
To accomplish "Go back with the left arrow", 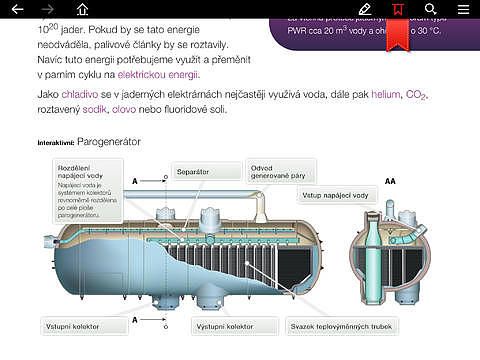I will click(17, 9).
